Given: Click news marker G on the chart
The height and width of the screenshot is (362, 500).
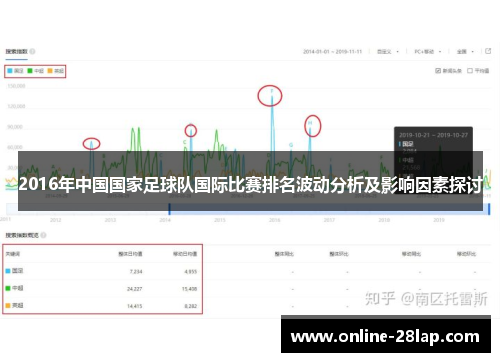Looking at the screenshot, I should tap(291, 145).
